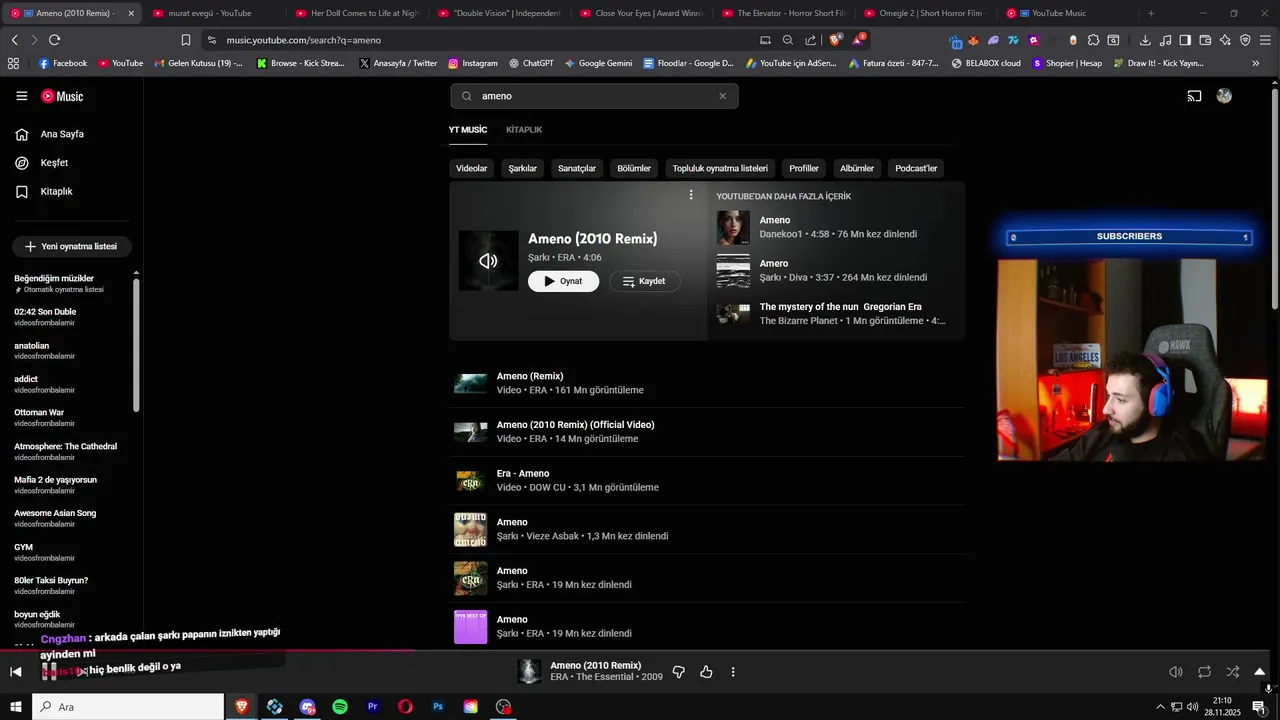Open the account profile avatar
This screenshot has height=720, width=1280.
pyautogui.click(x=1224, y=96)
